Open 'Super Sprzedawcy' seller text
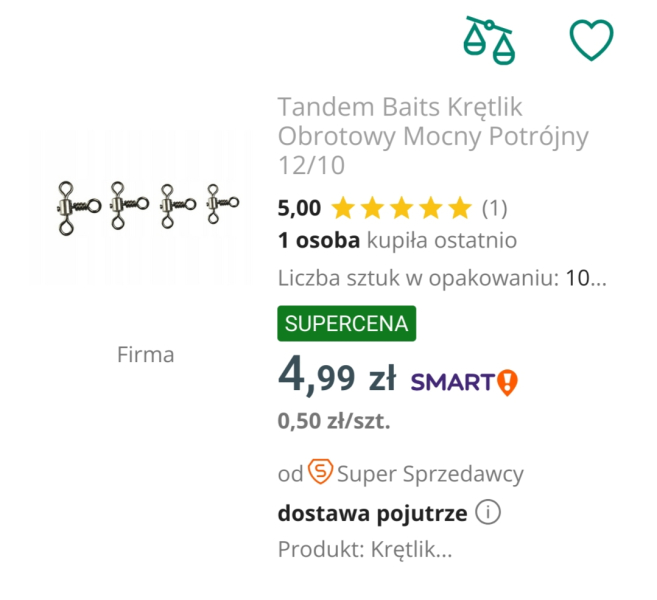657x600 pixels. 430,473
